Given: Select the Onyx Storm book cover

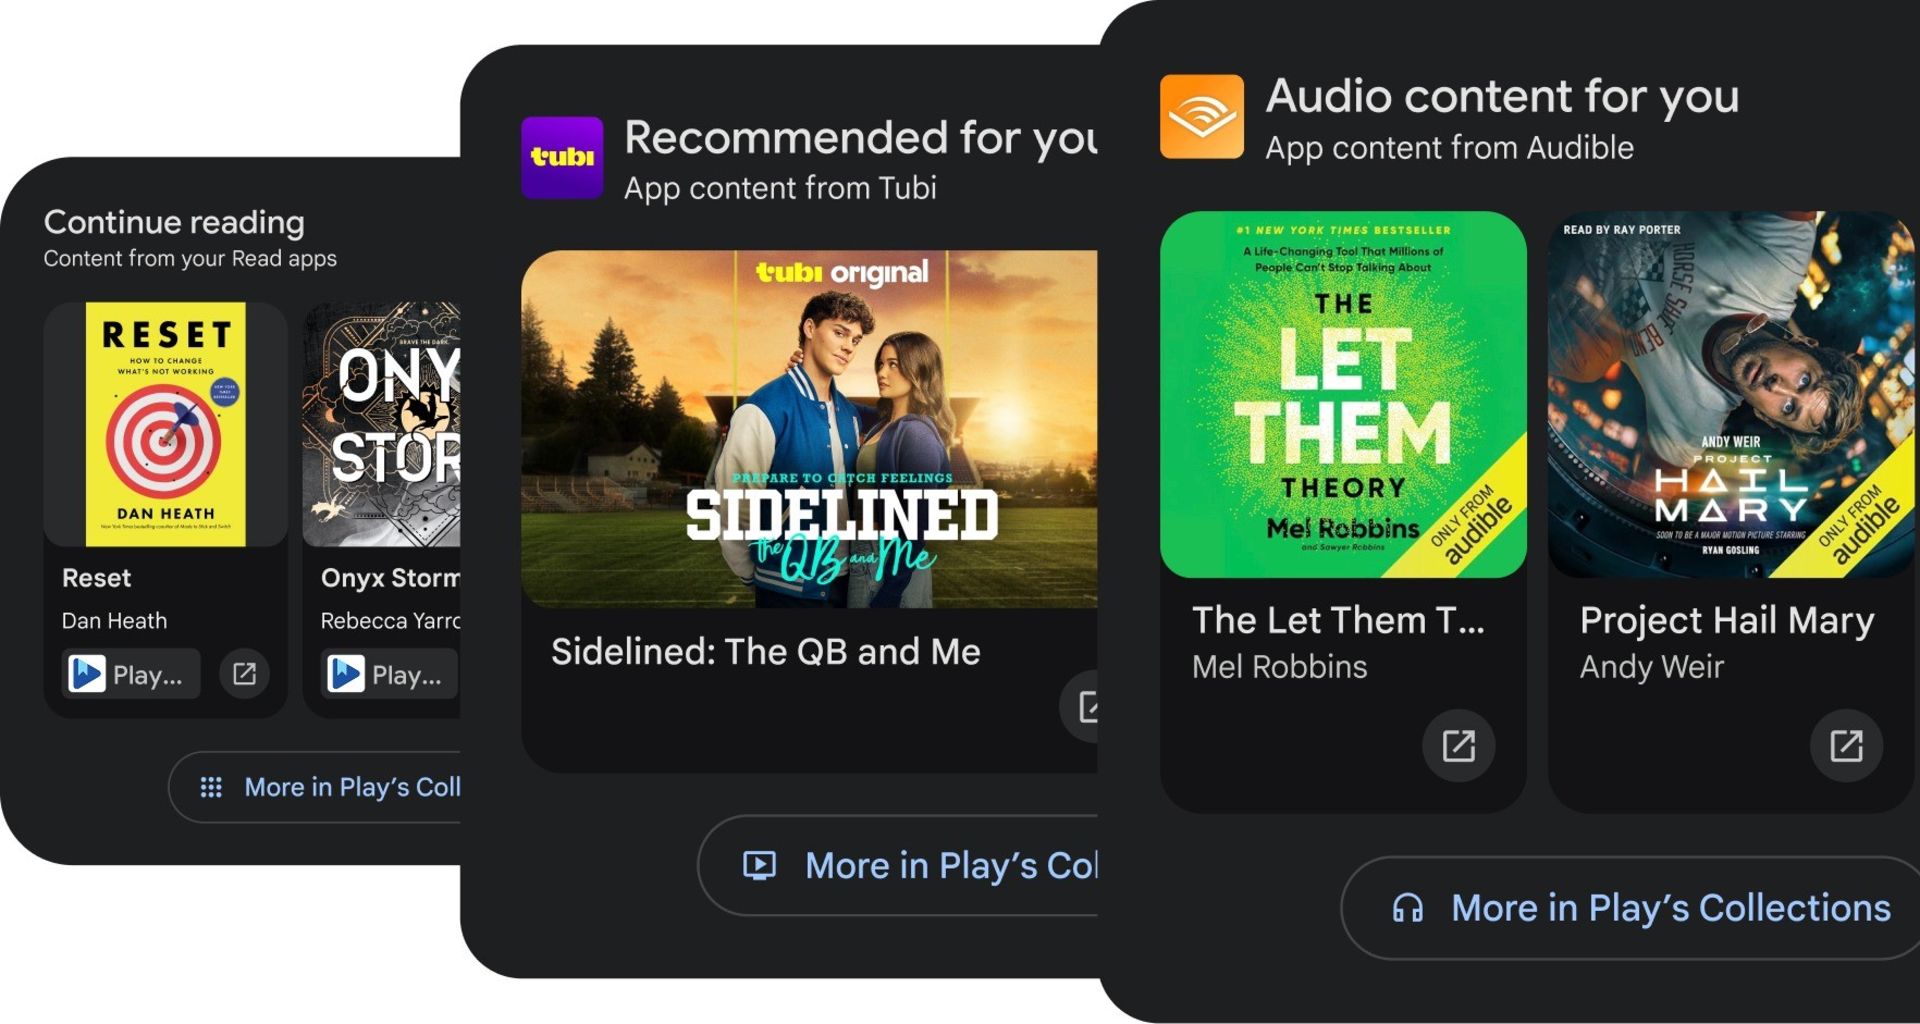Looking at the screenshot, I should point(383,425).
